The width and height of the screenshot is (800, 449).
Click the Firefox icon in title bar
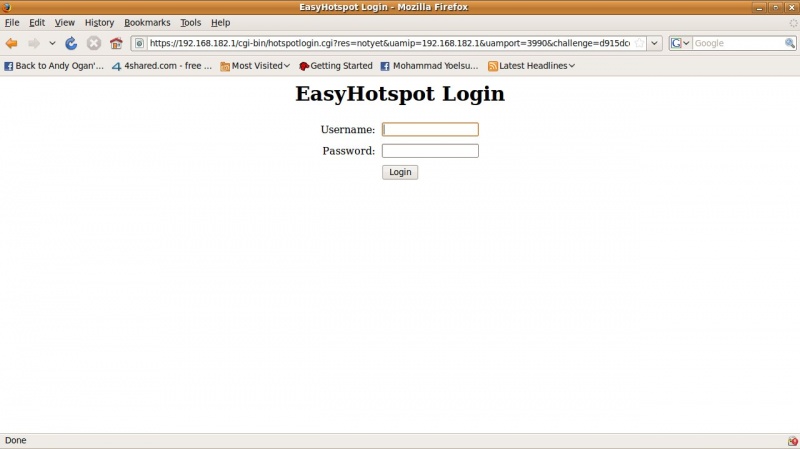tap(7, 7)
